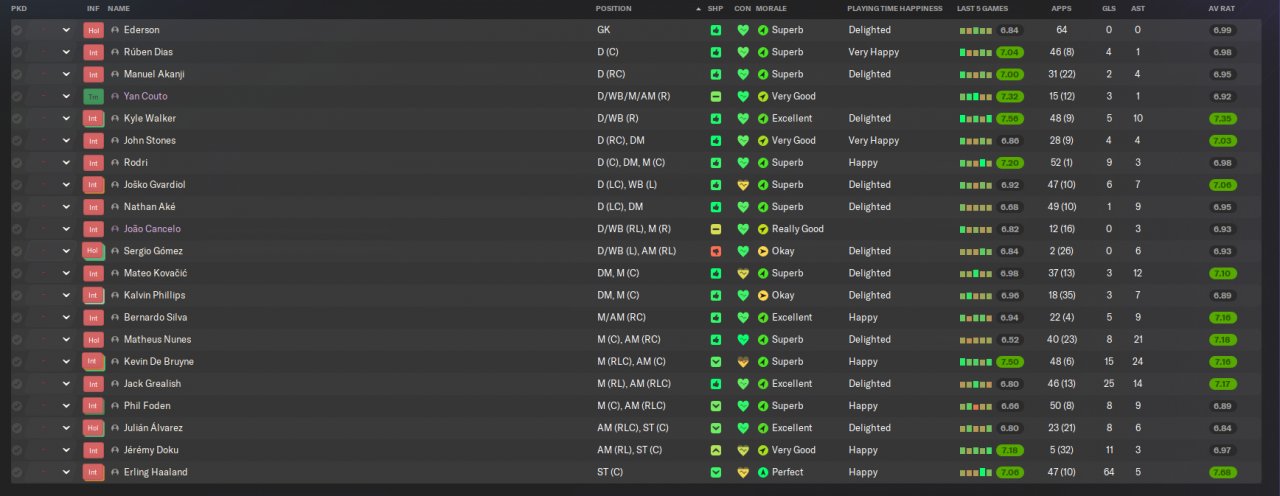Click Rúben Dias's 'Int' info badge

click(94, 52)
